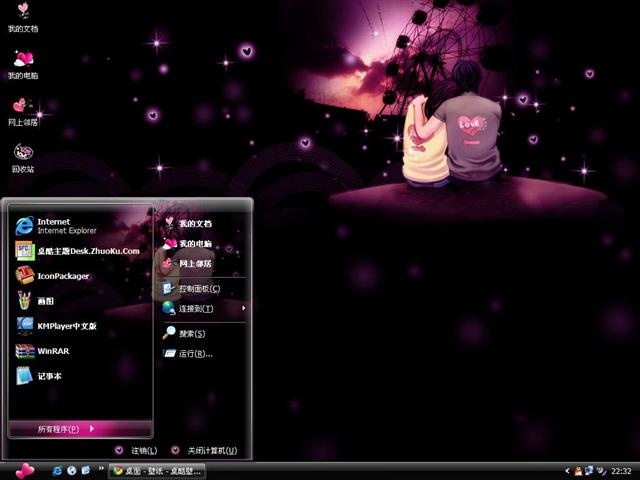Open 桌酷主题Desk.ZhuoKu.Com shortcut

(x=78, y=251)
